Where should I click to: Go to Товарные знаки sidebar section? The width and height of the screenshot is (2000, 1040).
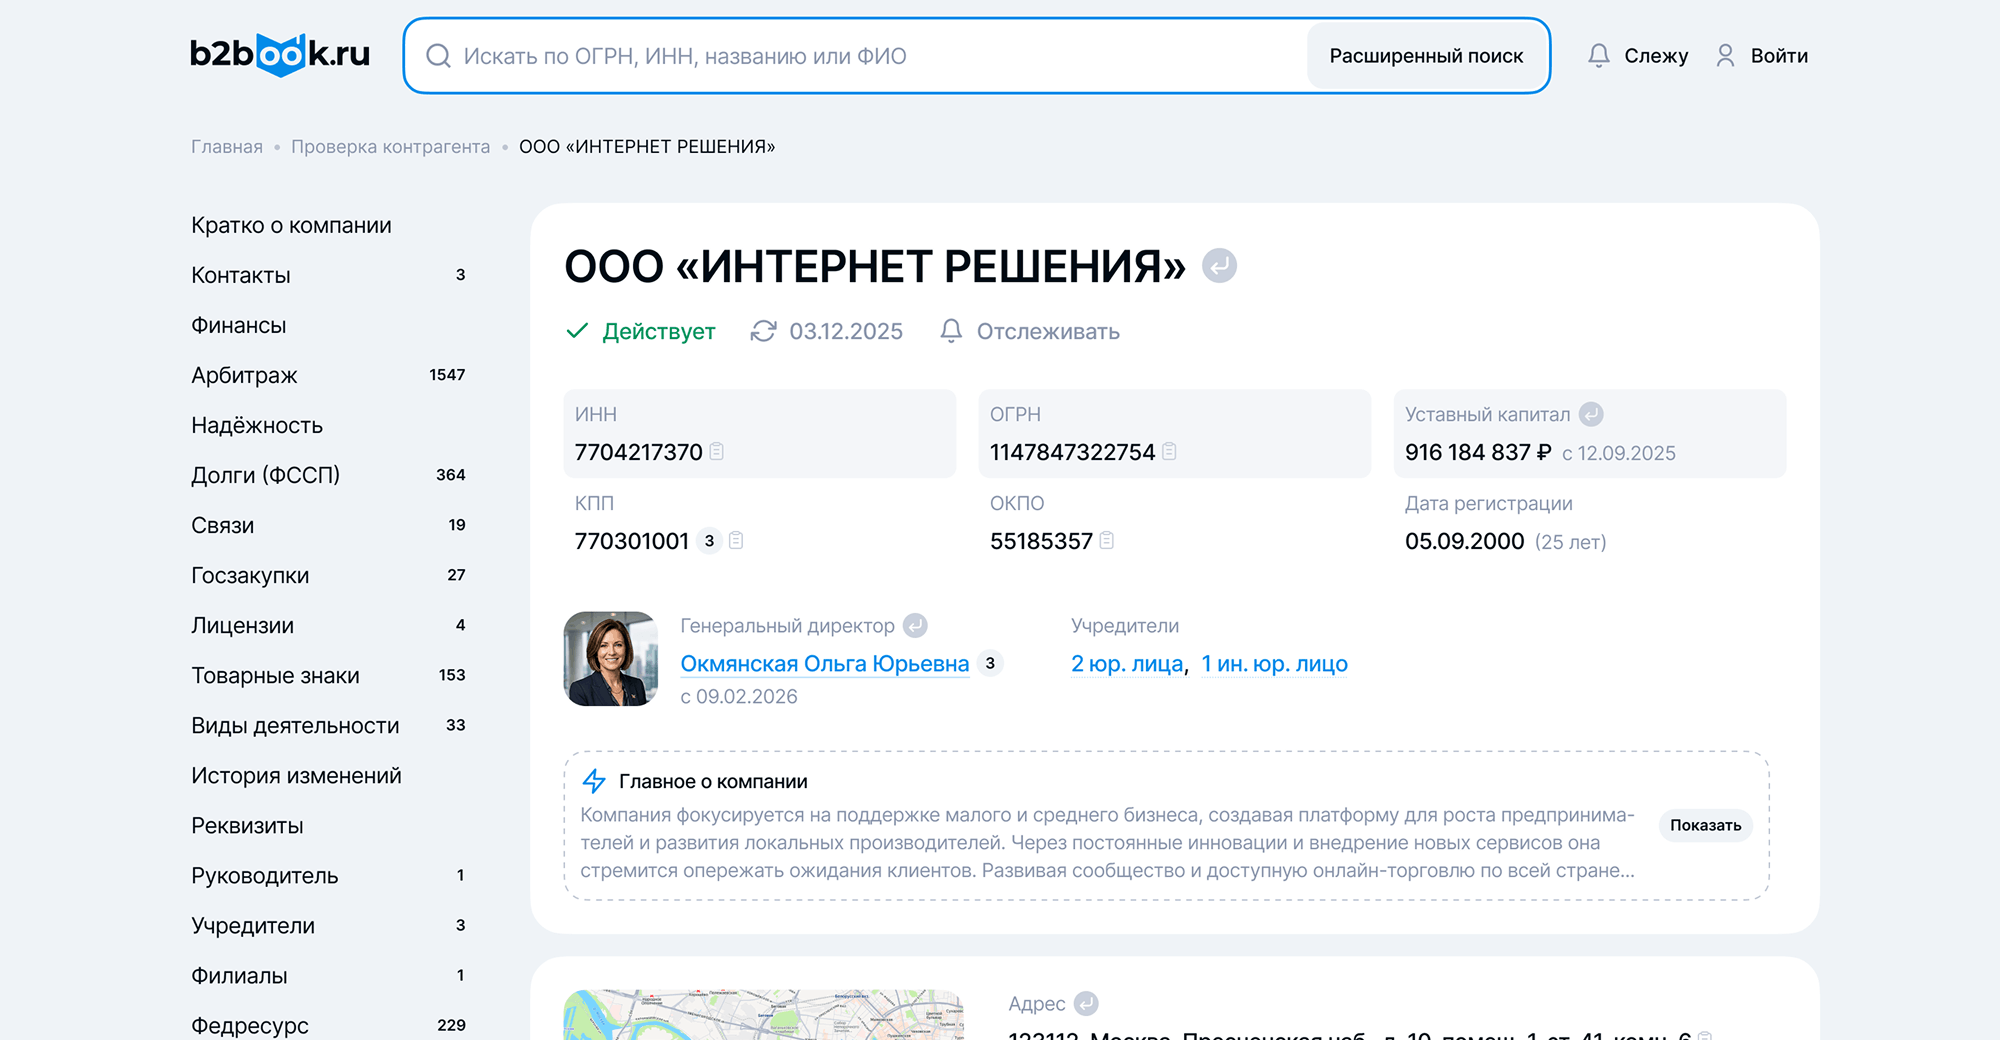275,675
